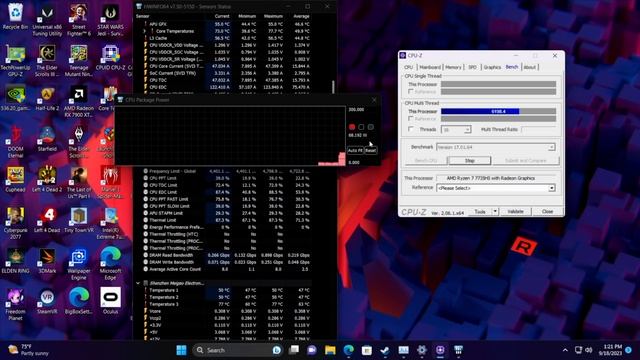The width and height of the screenshot is (640, 360).
Task: Launch SteamVR from the desktop
Action: tap(47, 301)
